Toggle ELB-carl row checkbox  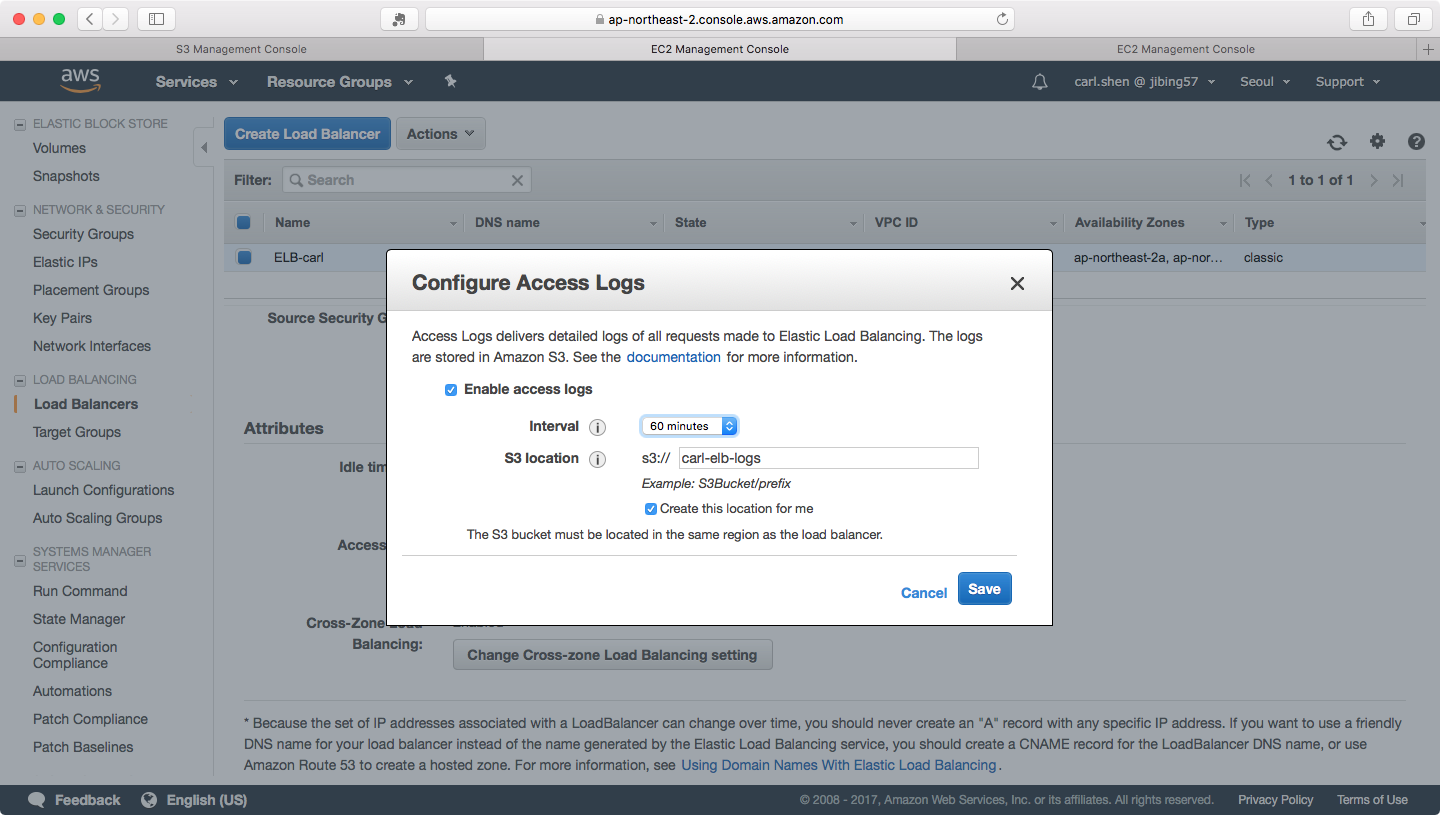pyautogui.click(x=244, y=257)
